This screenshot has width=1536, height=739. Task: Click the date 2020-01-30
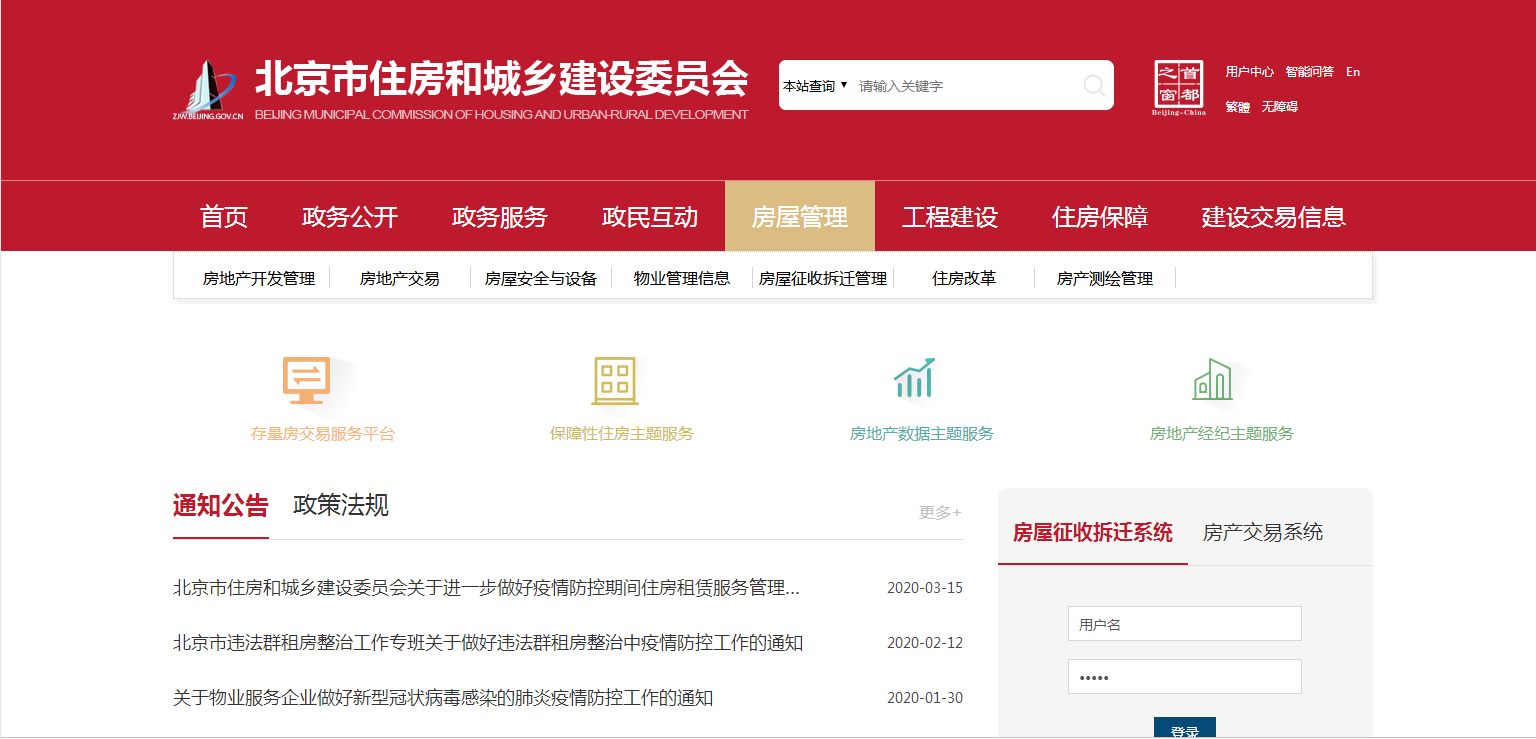tap(925, 698)
